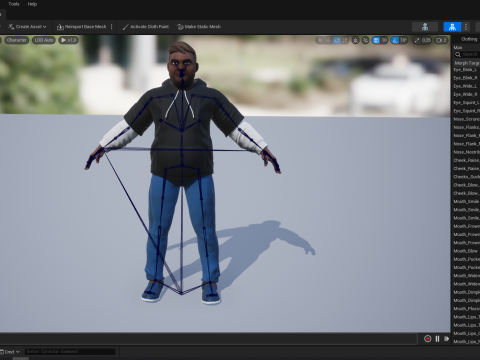Select morph target Eye_Squint_L
Viewport: 480px width, 360px height.
click(466, 102)
